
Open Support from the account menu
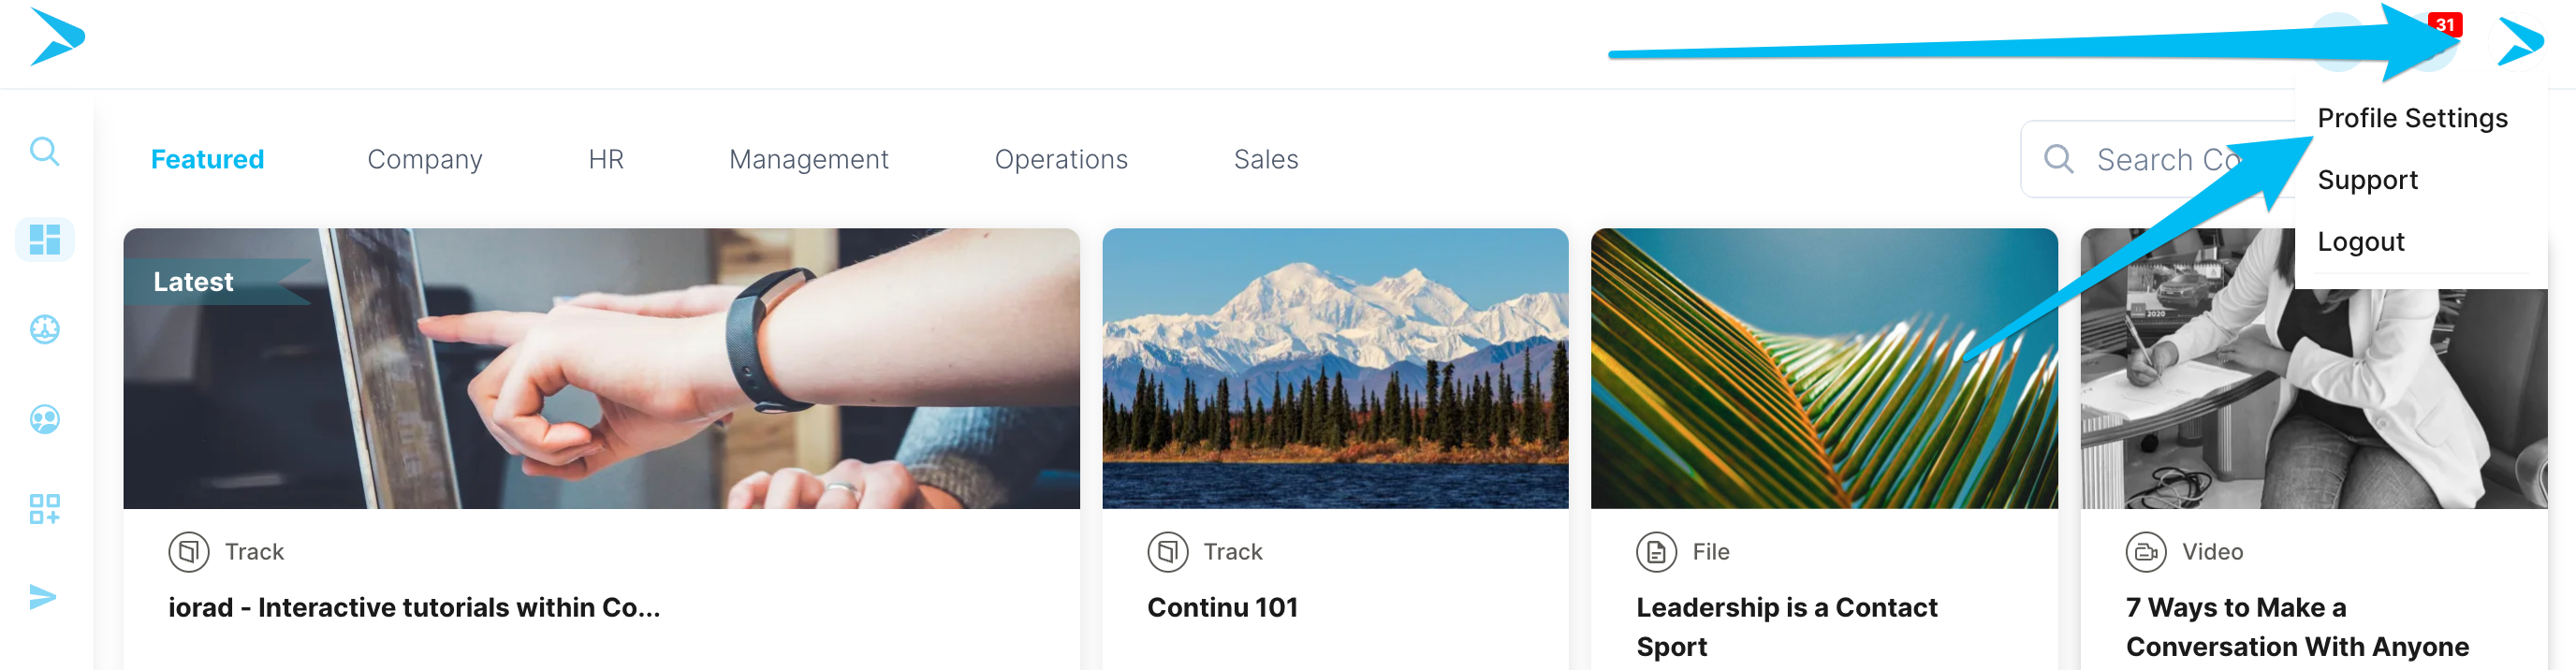pyautogui.click(x=2367, y=179)
